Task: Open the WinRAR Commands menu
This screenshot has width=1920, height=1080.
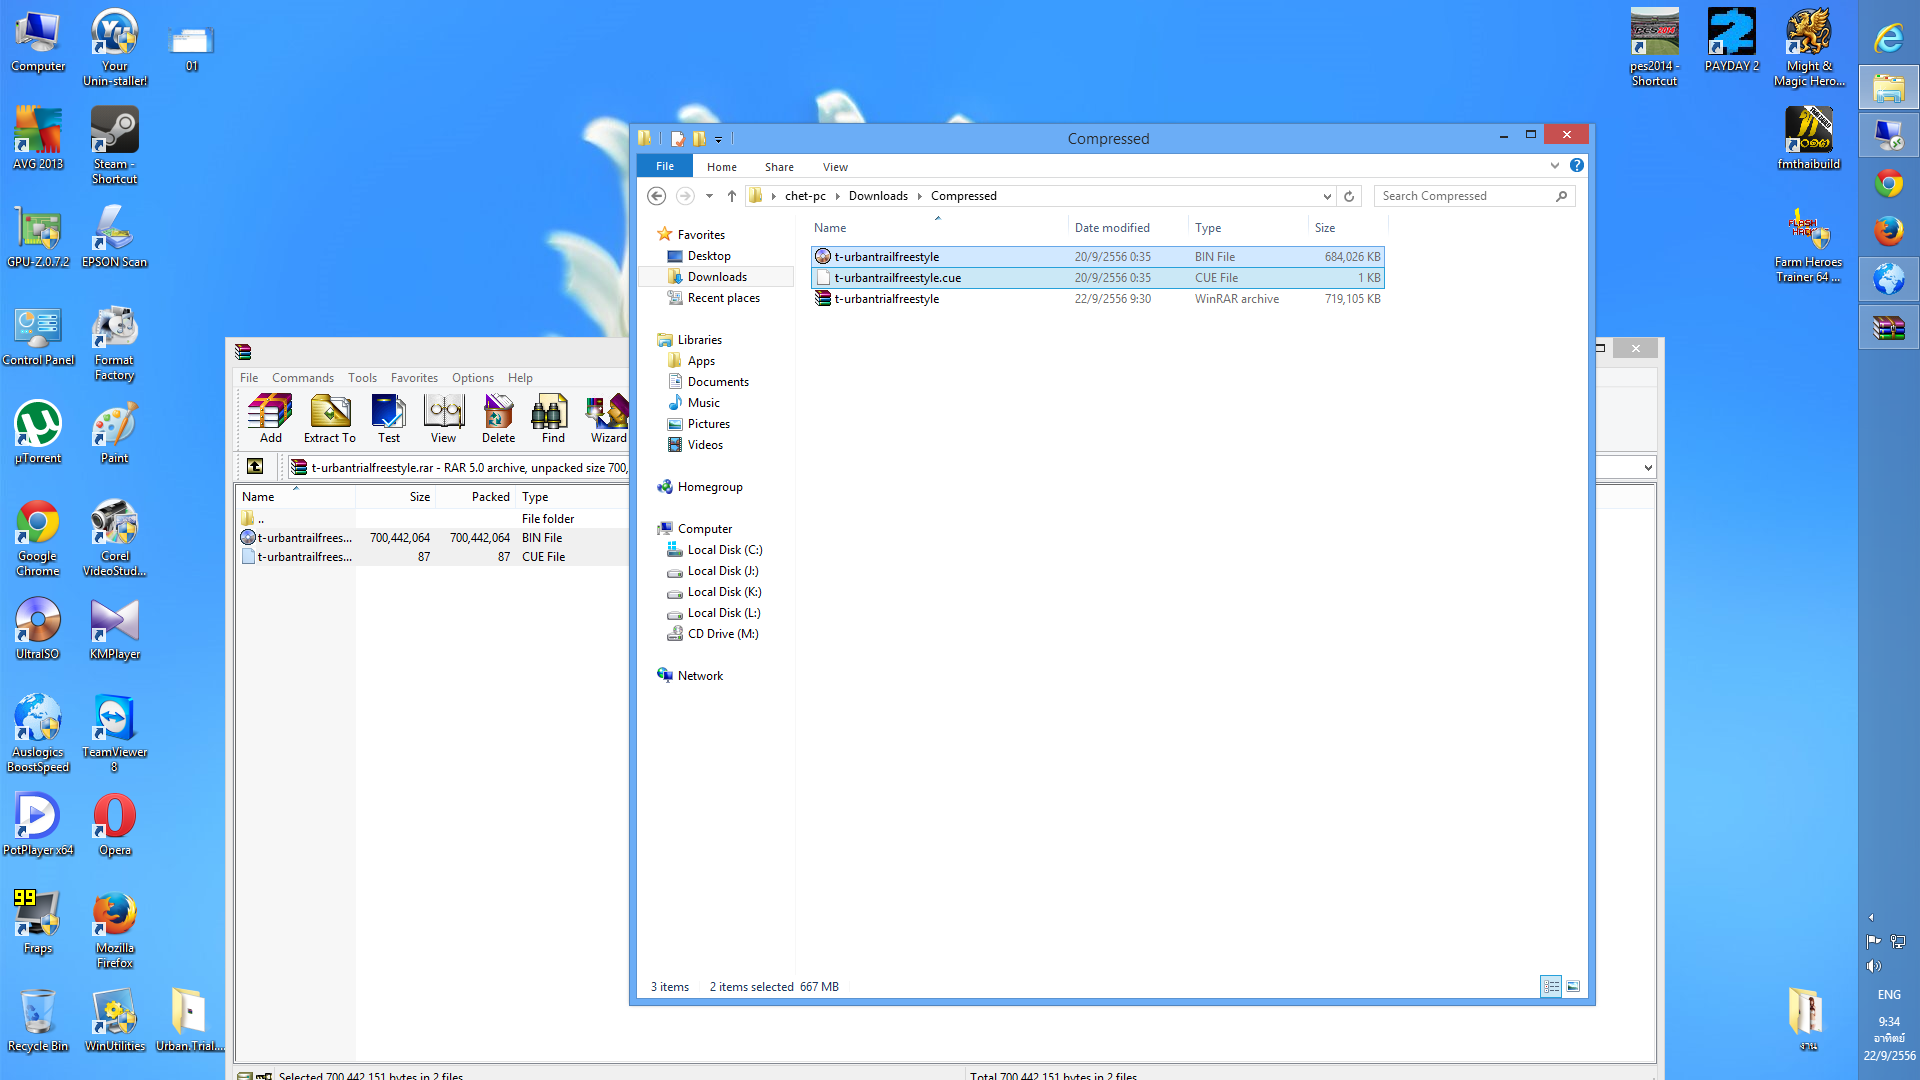Action: 302,378
